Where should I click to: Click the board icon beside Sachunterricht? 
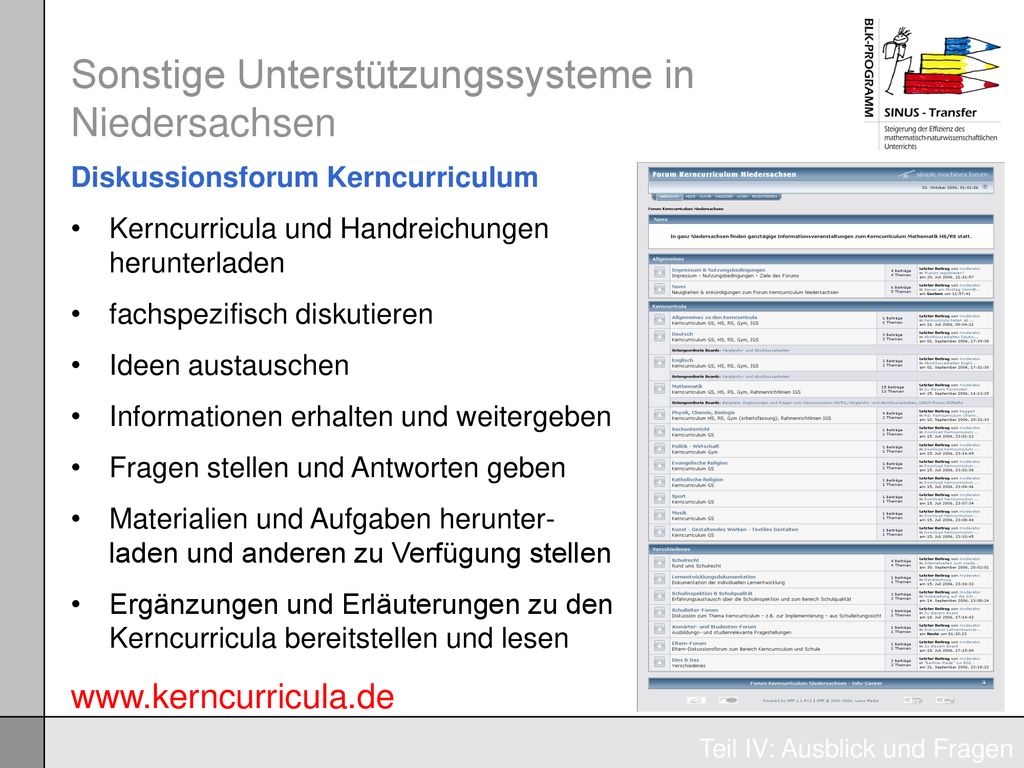pos(660,432)
